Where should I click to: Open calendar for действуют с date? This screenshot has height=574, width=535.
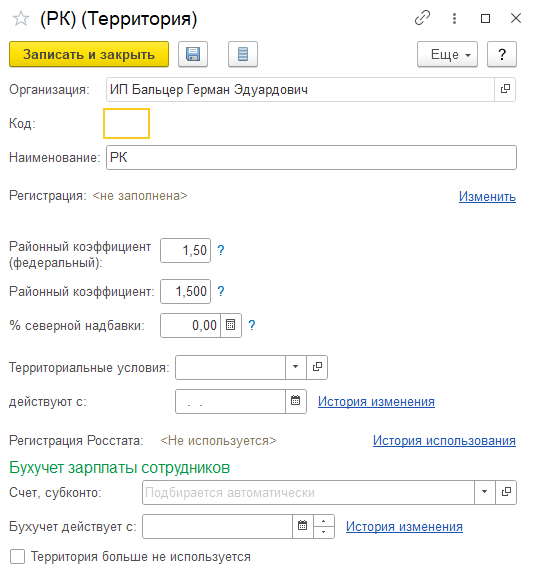296,401
